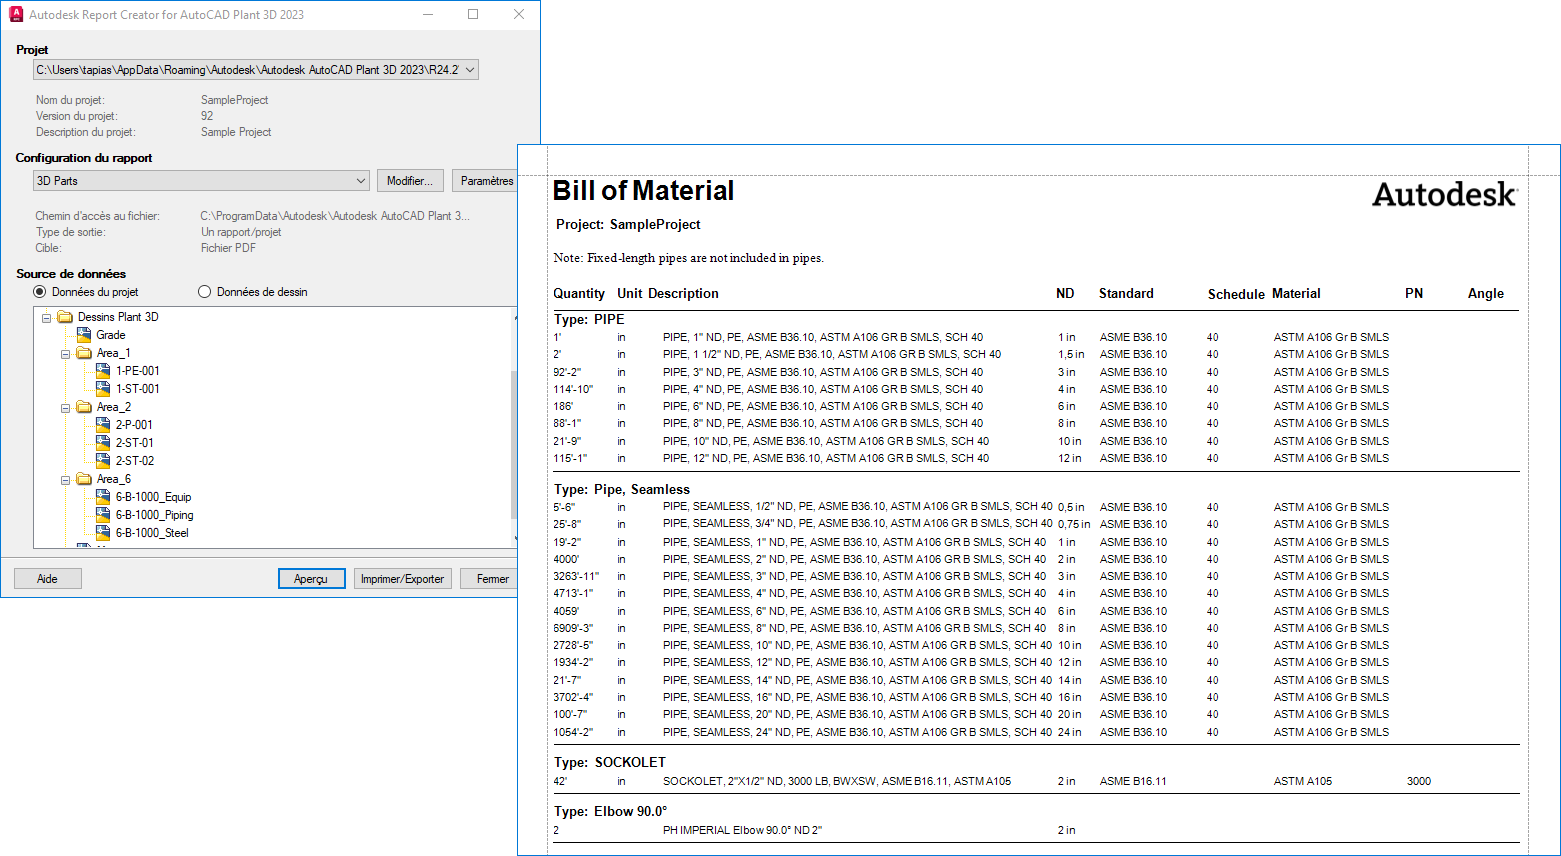Select the 2-ST-01 drawing icon

tap(103, 443)
